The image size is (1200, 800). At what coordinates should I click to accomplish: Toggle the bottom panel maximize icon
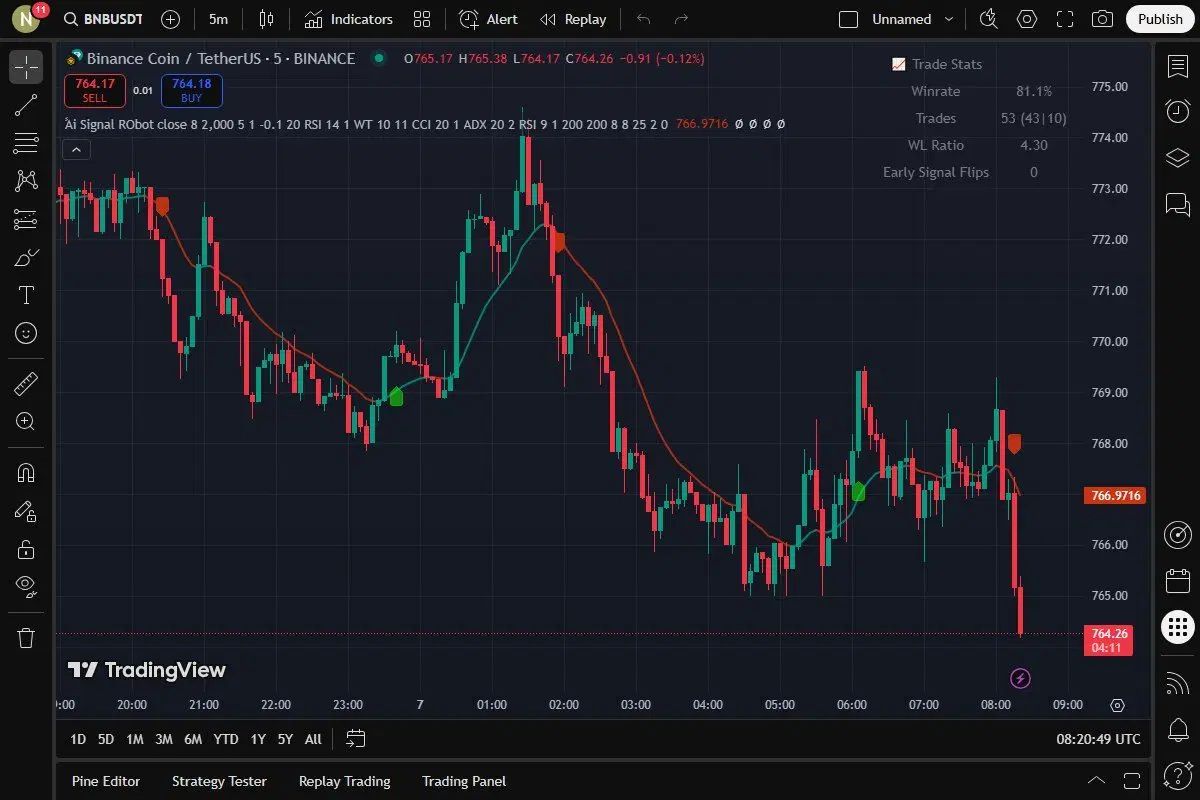tap(1132, 780)
